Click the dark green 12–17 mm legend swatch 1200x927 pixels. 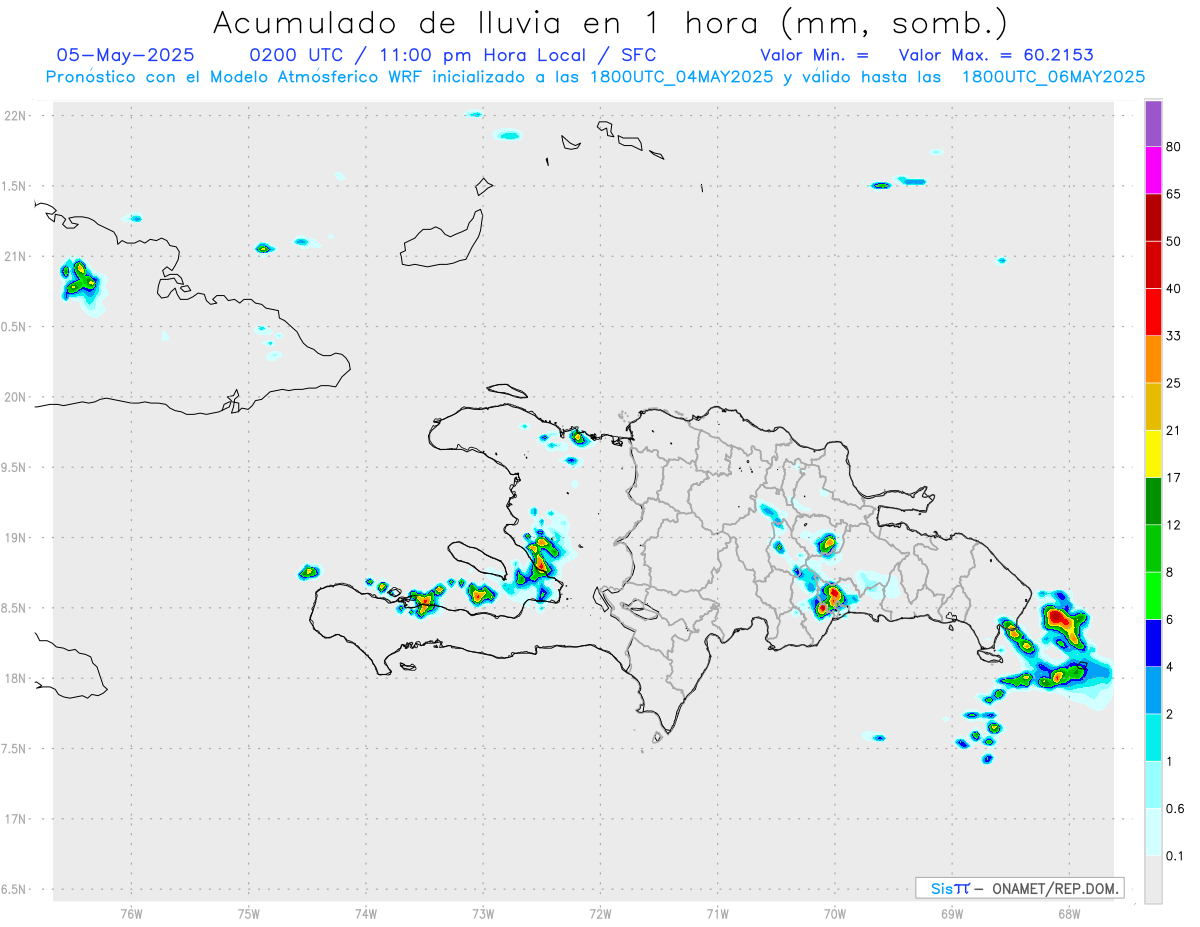coord(1153,501)
